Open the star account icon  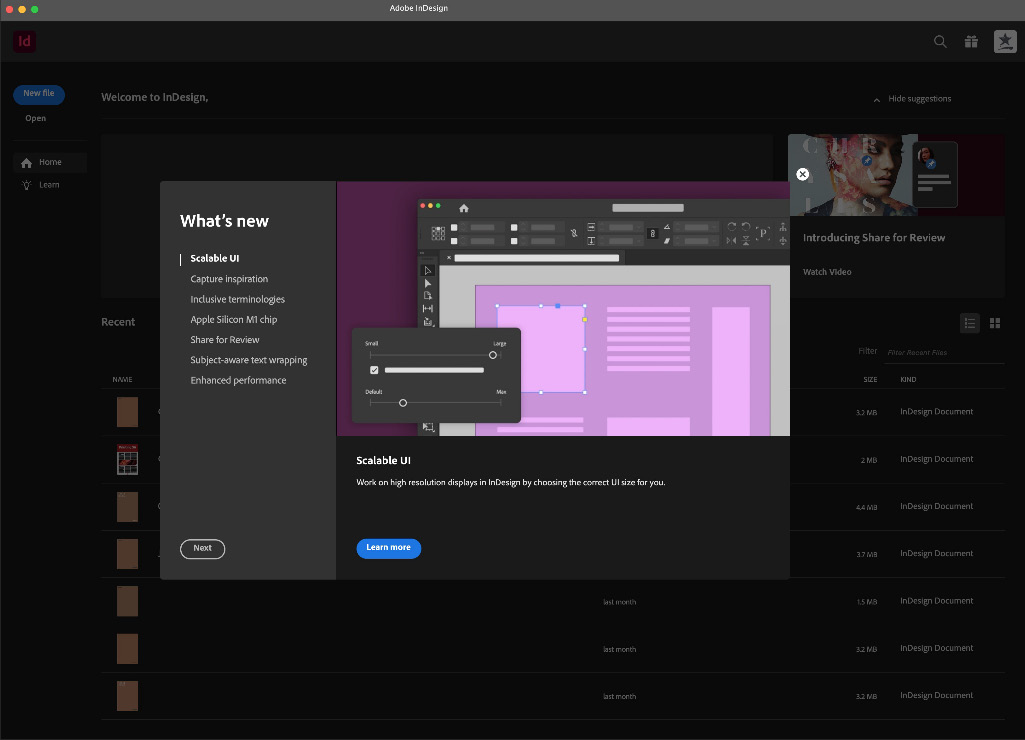click(1005, 42)
